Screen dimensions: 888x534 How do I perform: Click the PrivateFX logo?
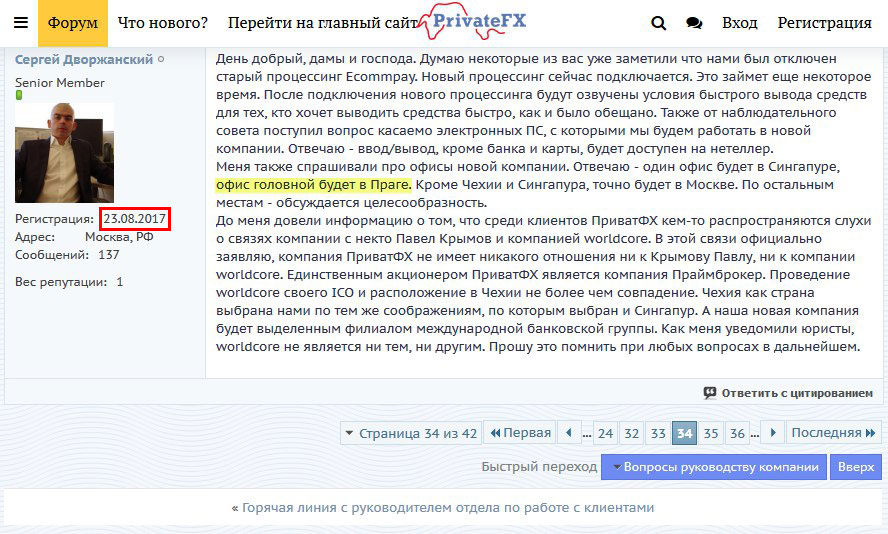[473, 22]
